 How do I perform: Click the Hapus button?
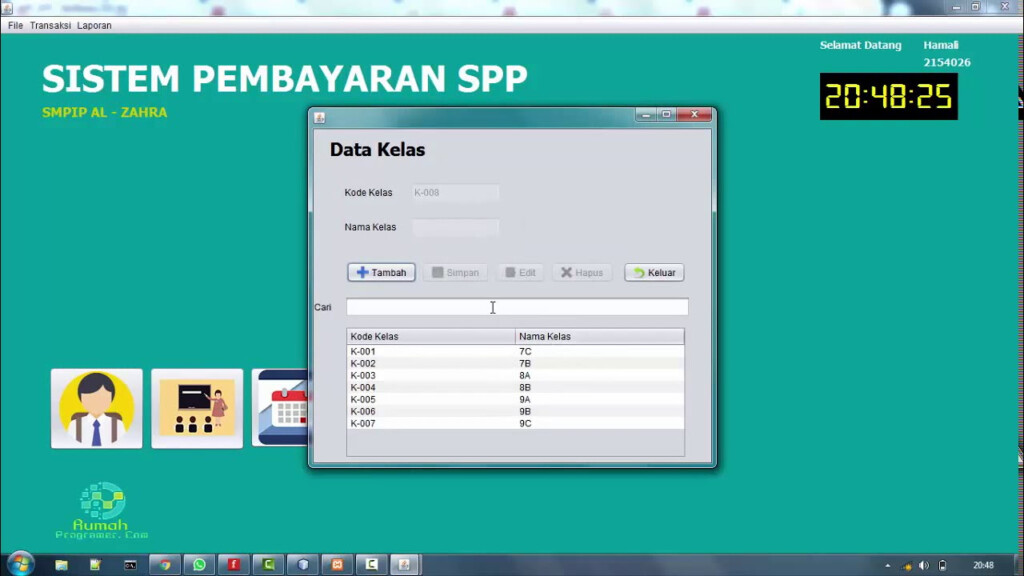pos(582,272)
